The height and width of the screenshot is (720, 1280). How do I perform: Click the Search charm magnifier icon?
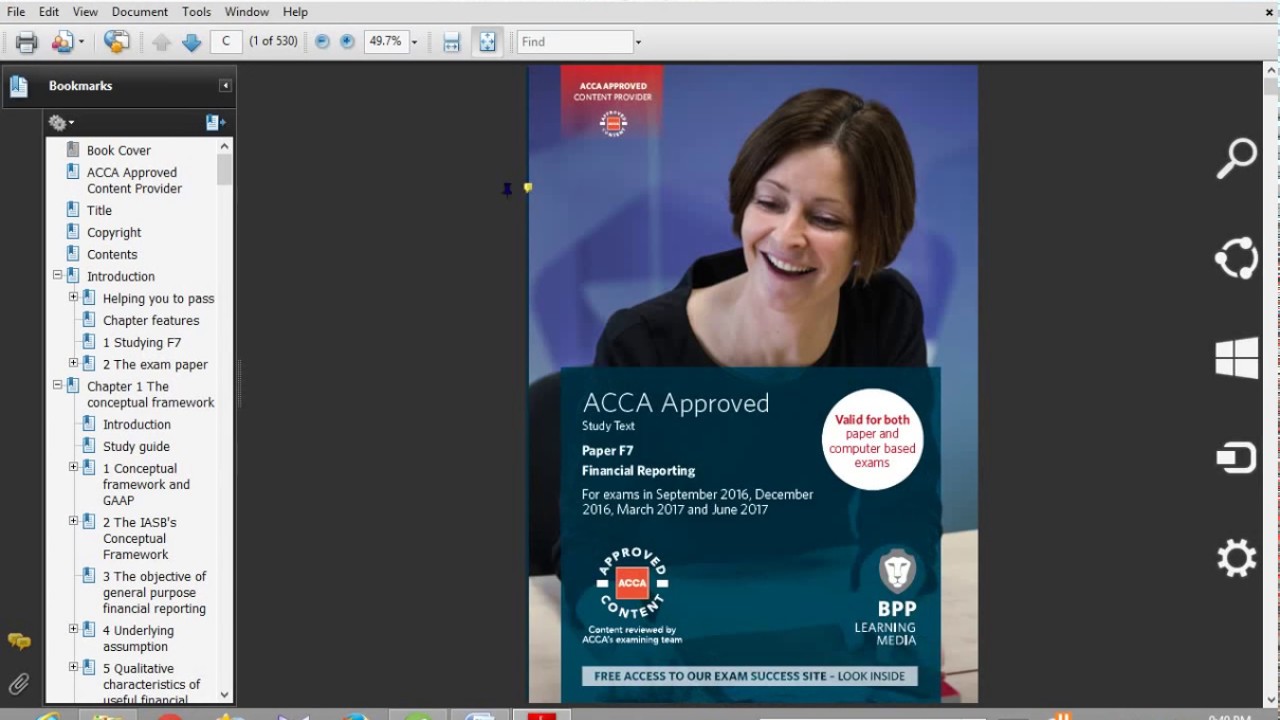(1237, 158)
